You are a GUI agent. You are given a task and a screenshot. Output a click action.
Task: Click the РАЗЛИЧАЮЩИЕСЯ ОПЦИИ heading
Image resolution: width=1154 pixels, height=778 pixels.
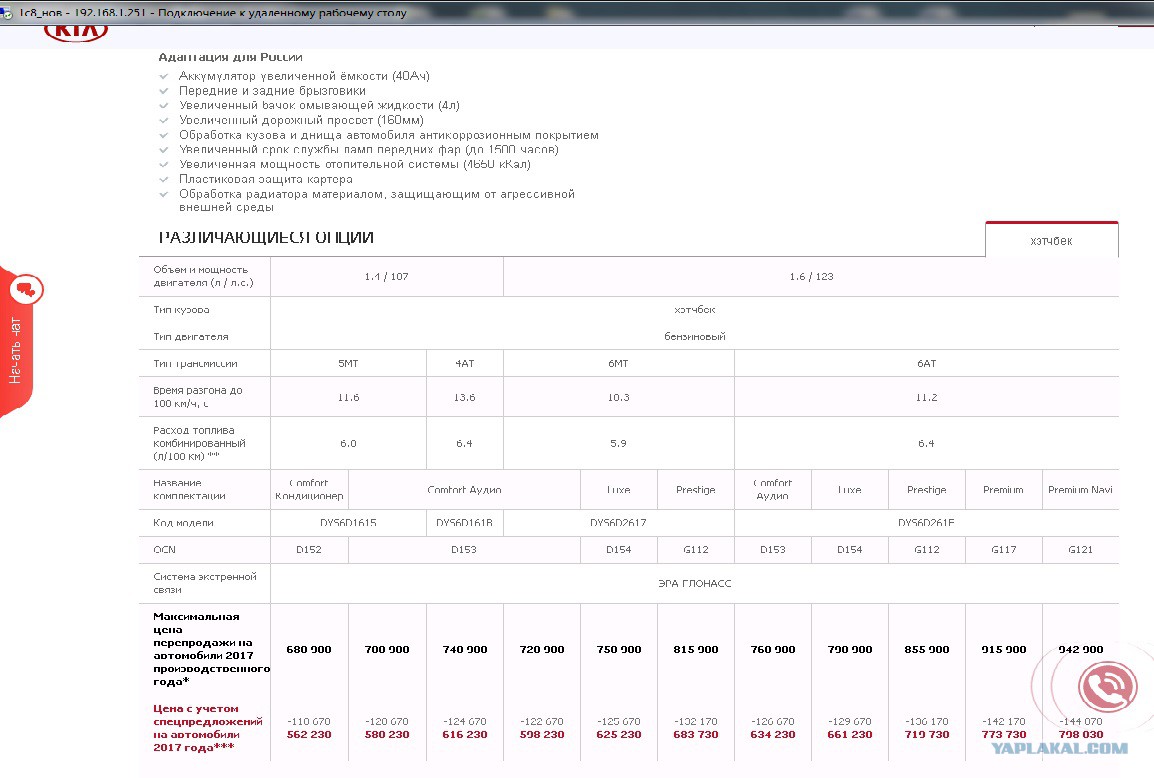[x=266, y=237]
